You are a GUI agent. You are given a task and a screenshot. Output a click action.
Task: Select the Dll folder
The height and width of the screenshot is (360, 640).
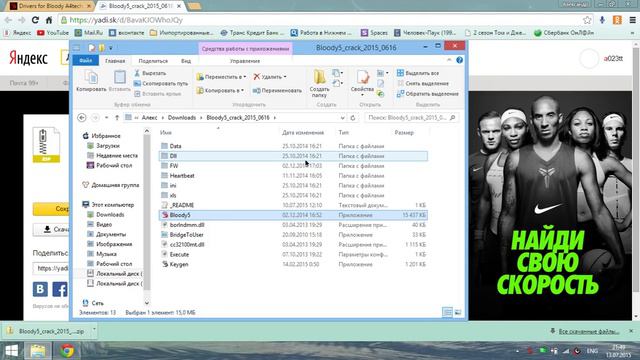(293, 156)
